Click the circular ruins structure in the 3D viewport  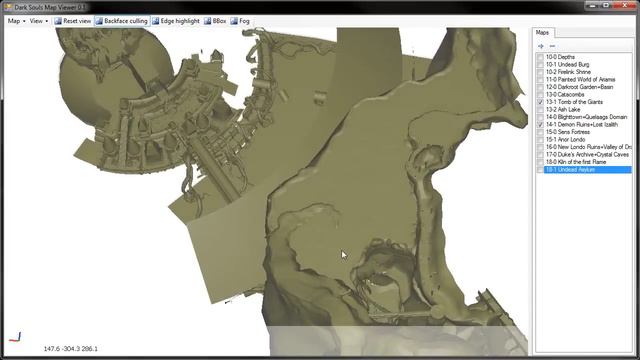point(163,118)
